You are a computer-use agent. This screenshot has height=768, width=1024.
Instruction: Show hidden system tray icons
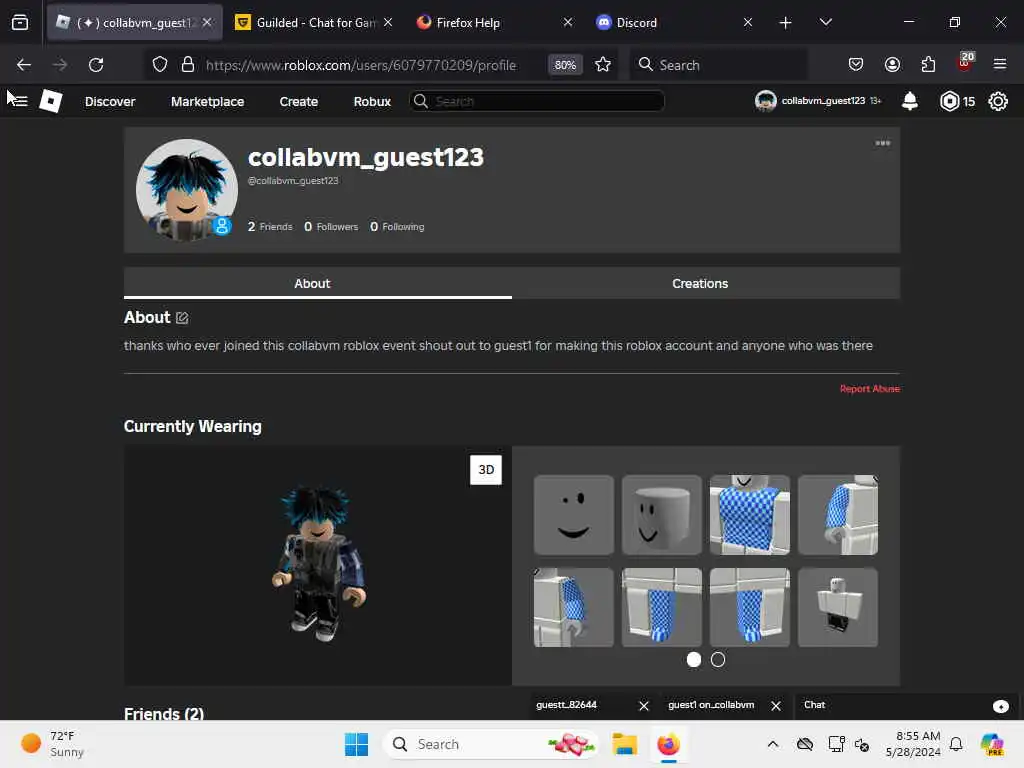[x=773, y=744]
